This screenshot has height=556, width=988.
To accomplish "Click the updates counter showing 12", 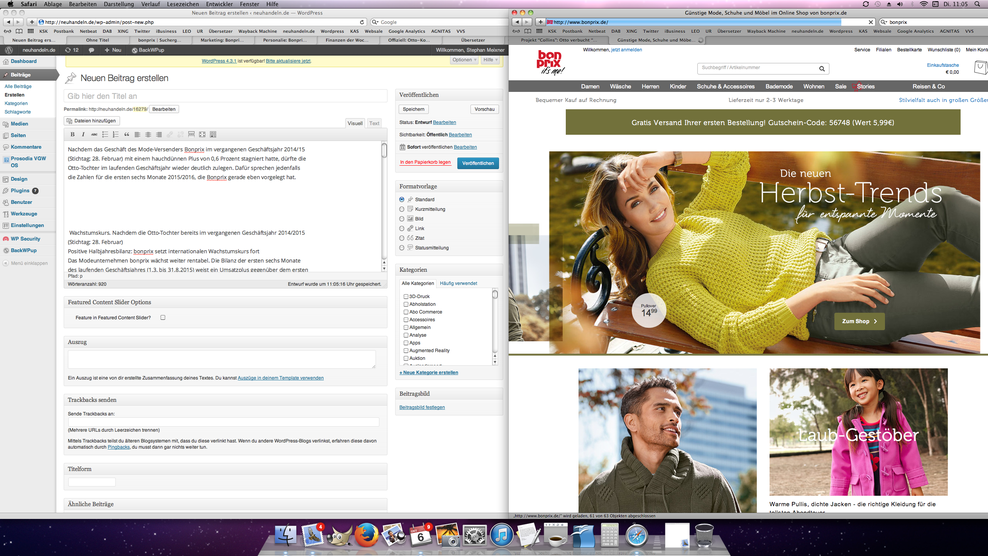I will (72, 50).
